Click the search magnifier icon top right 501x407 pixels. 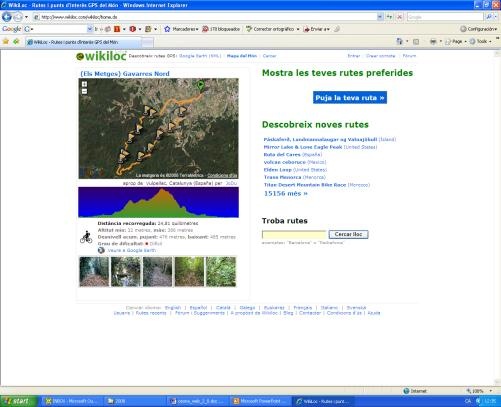tap(489, 17)
